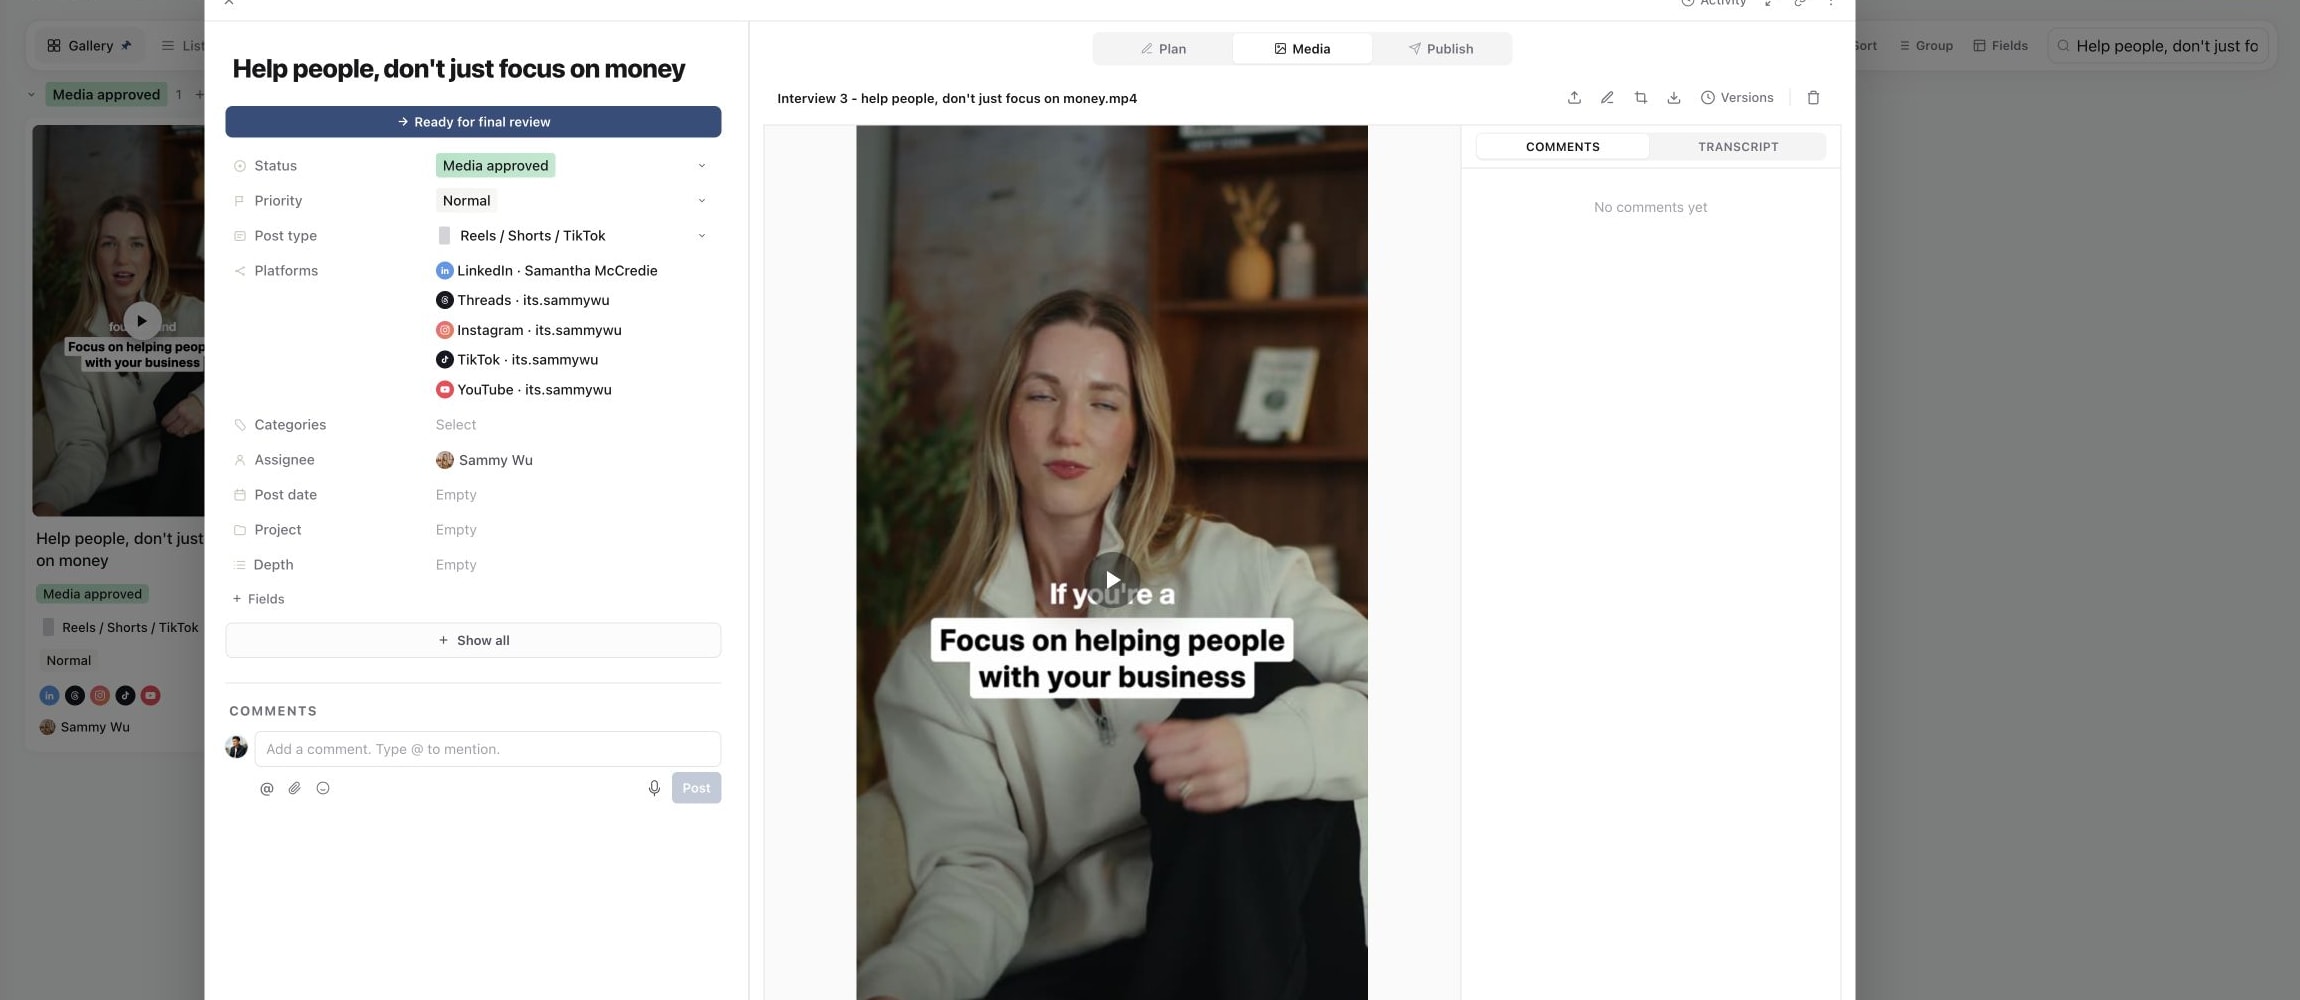Click the Post comment button
This screenshot has width=2300, height=1000.
[696, 788]
